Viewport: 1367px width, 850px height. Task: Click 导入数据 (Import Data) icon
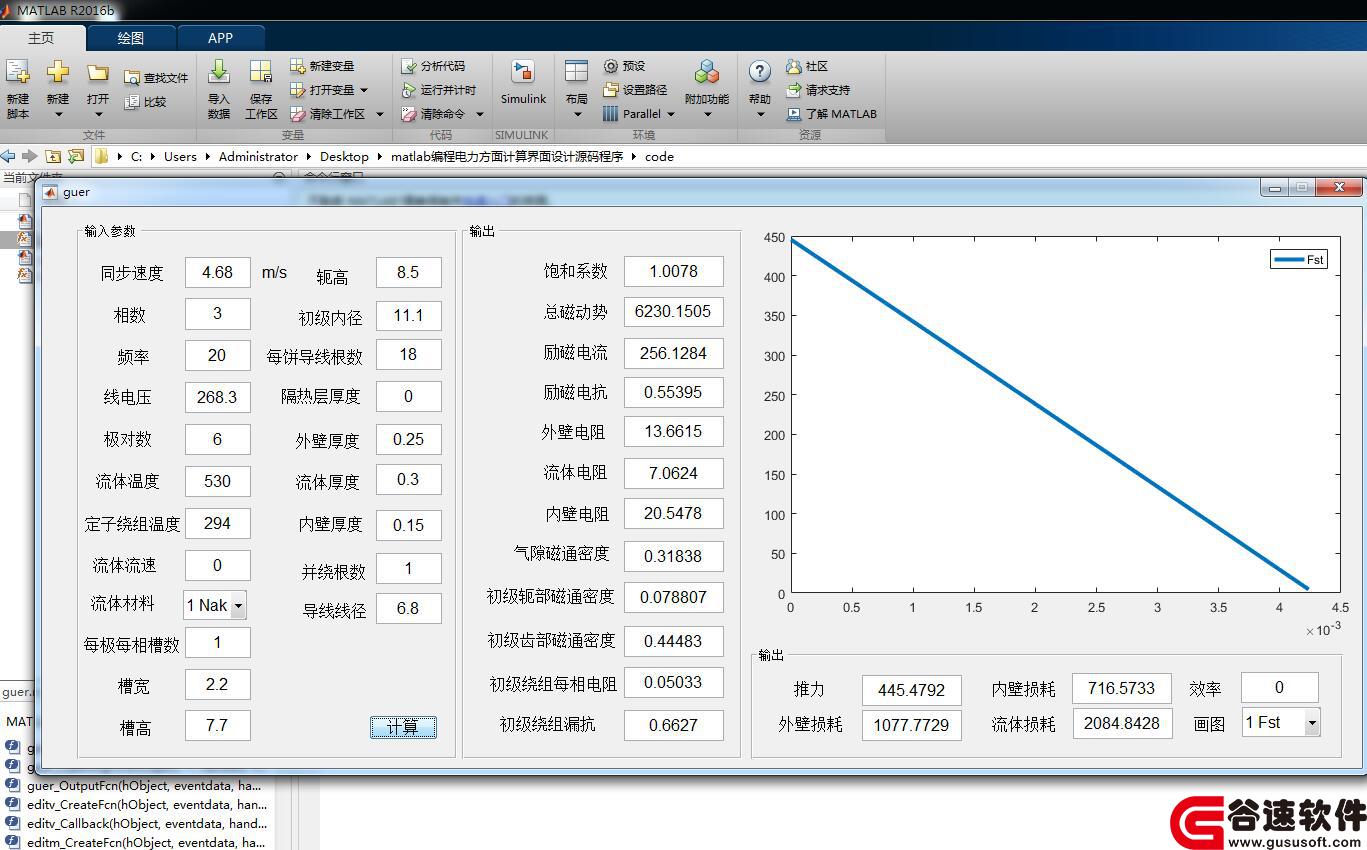tap(218, 72)
